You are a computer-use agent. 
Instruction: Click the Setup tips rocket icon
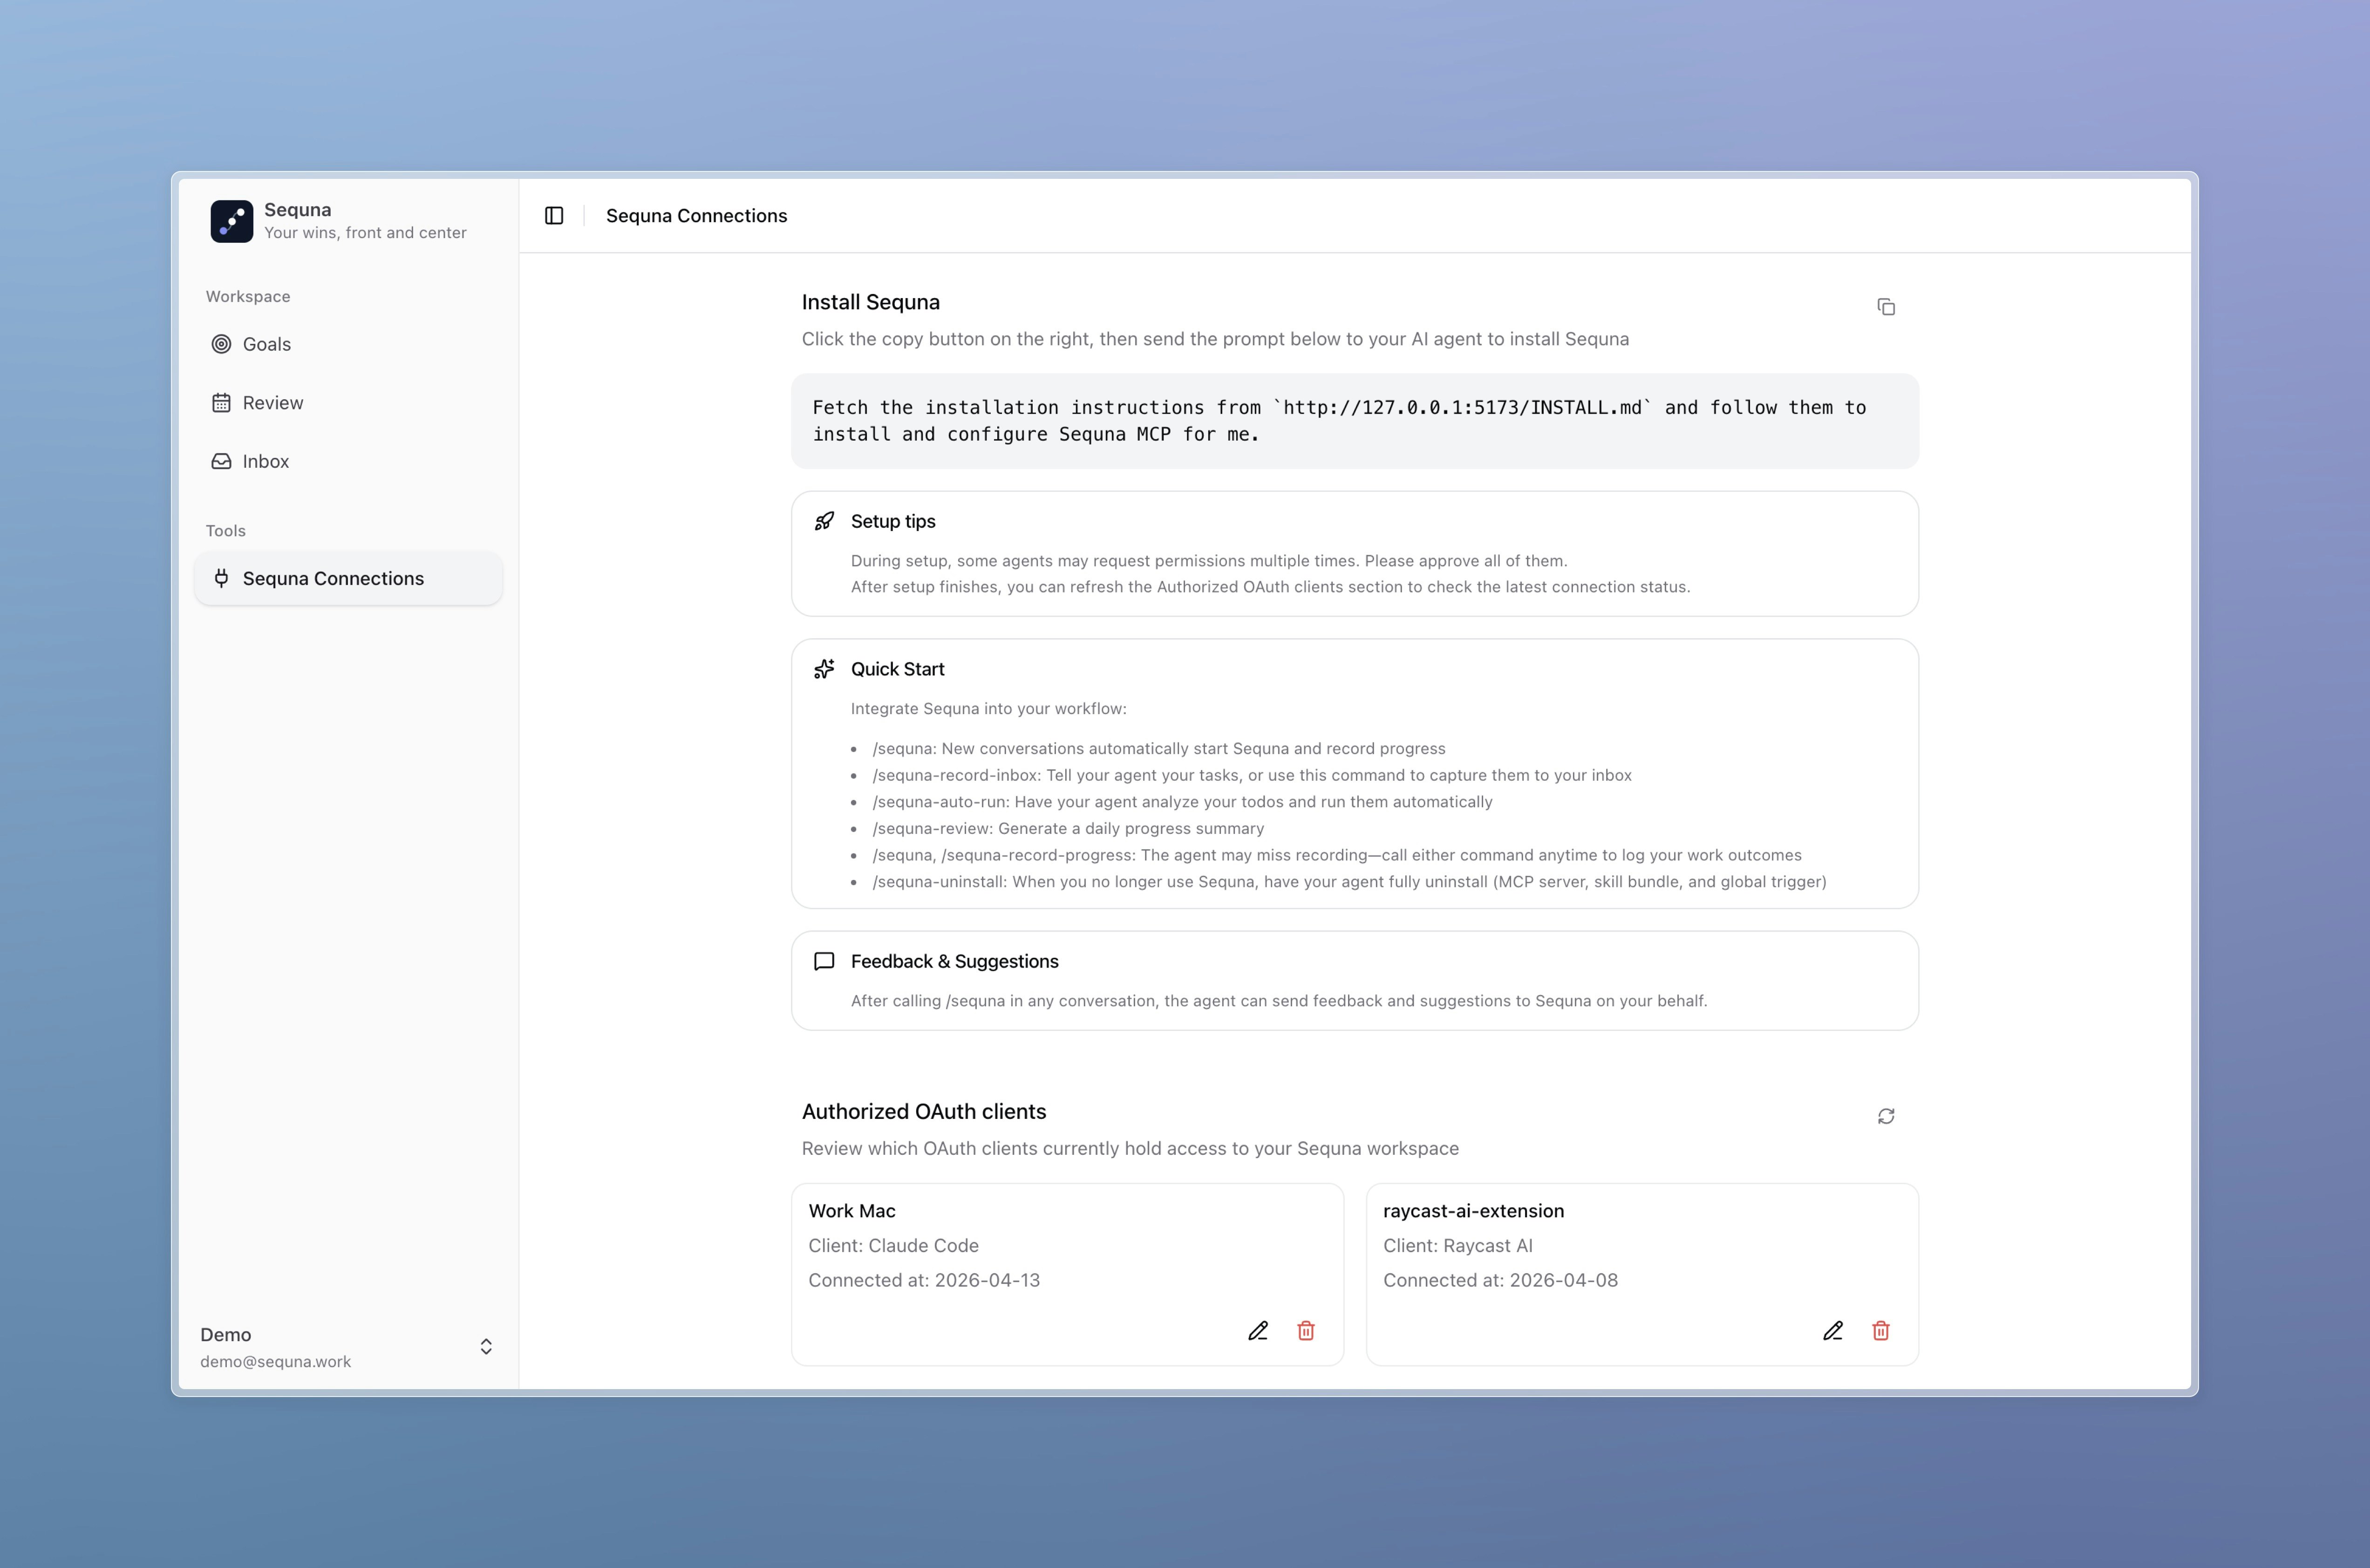[824, 521]
